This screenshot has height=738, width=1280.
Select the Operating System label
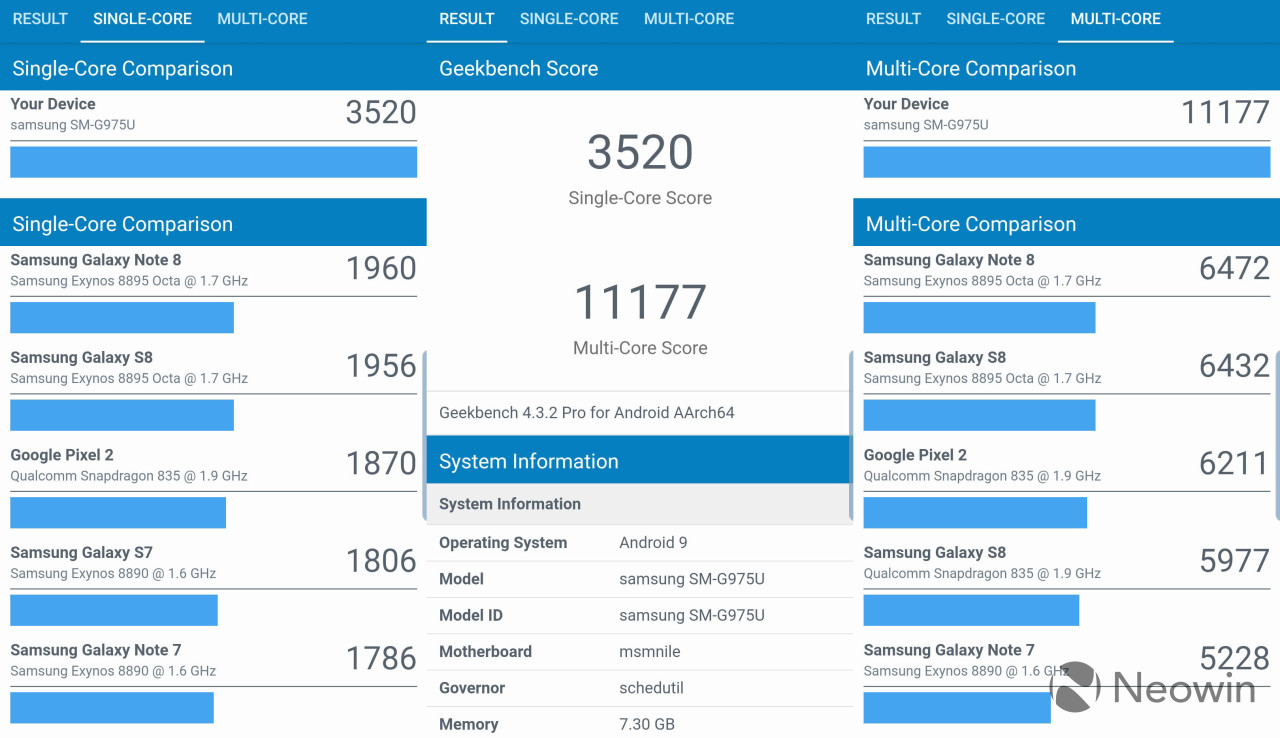(x=503, y=543)
